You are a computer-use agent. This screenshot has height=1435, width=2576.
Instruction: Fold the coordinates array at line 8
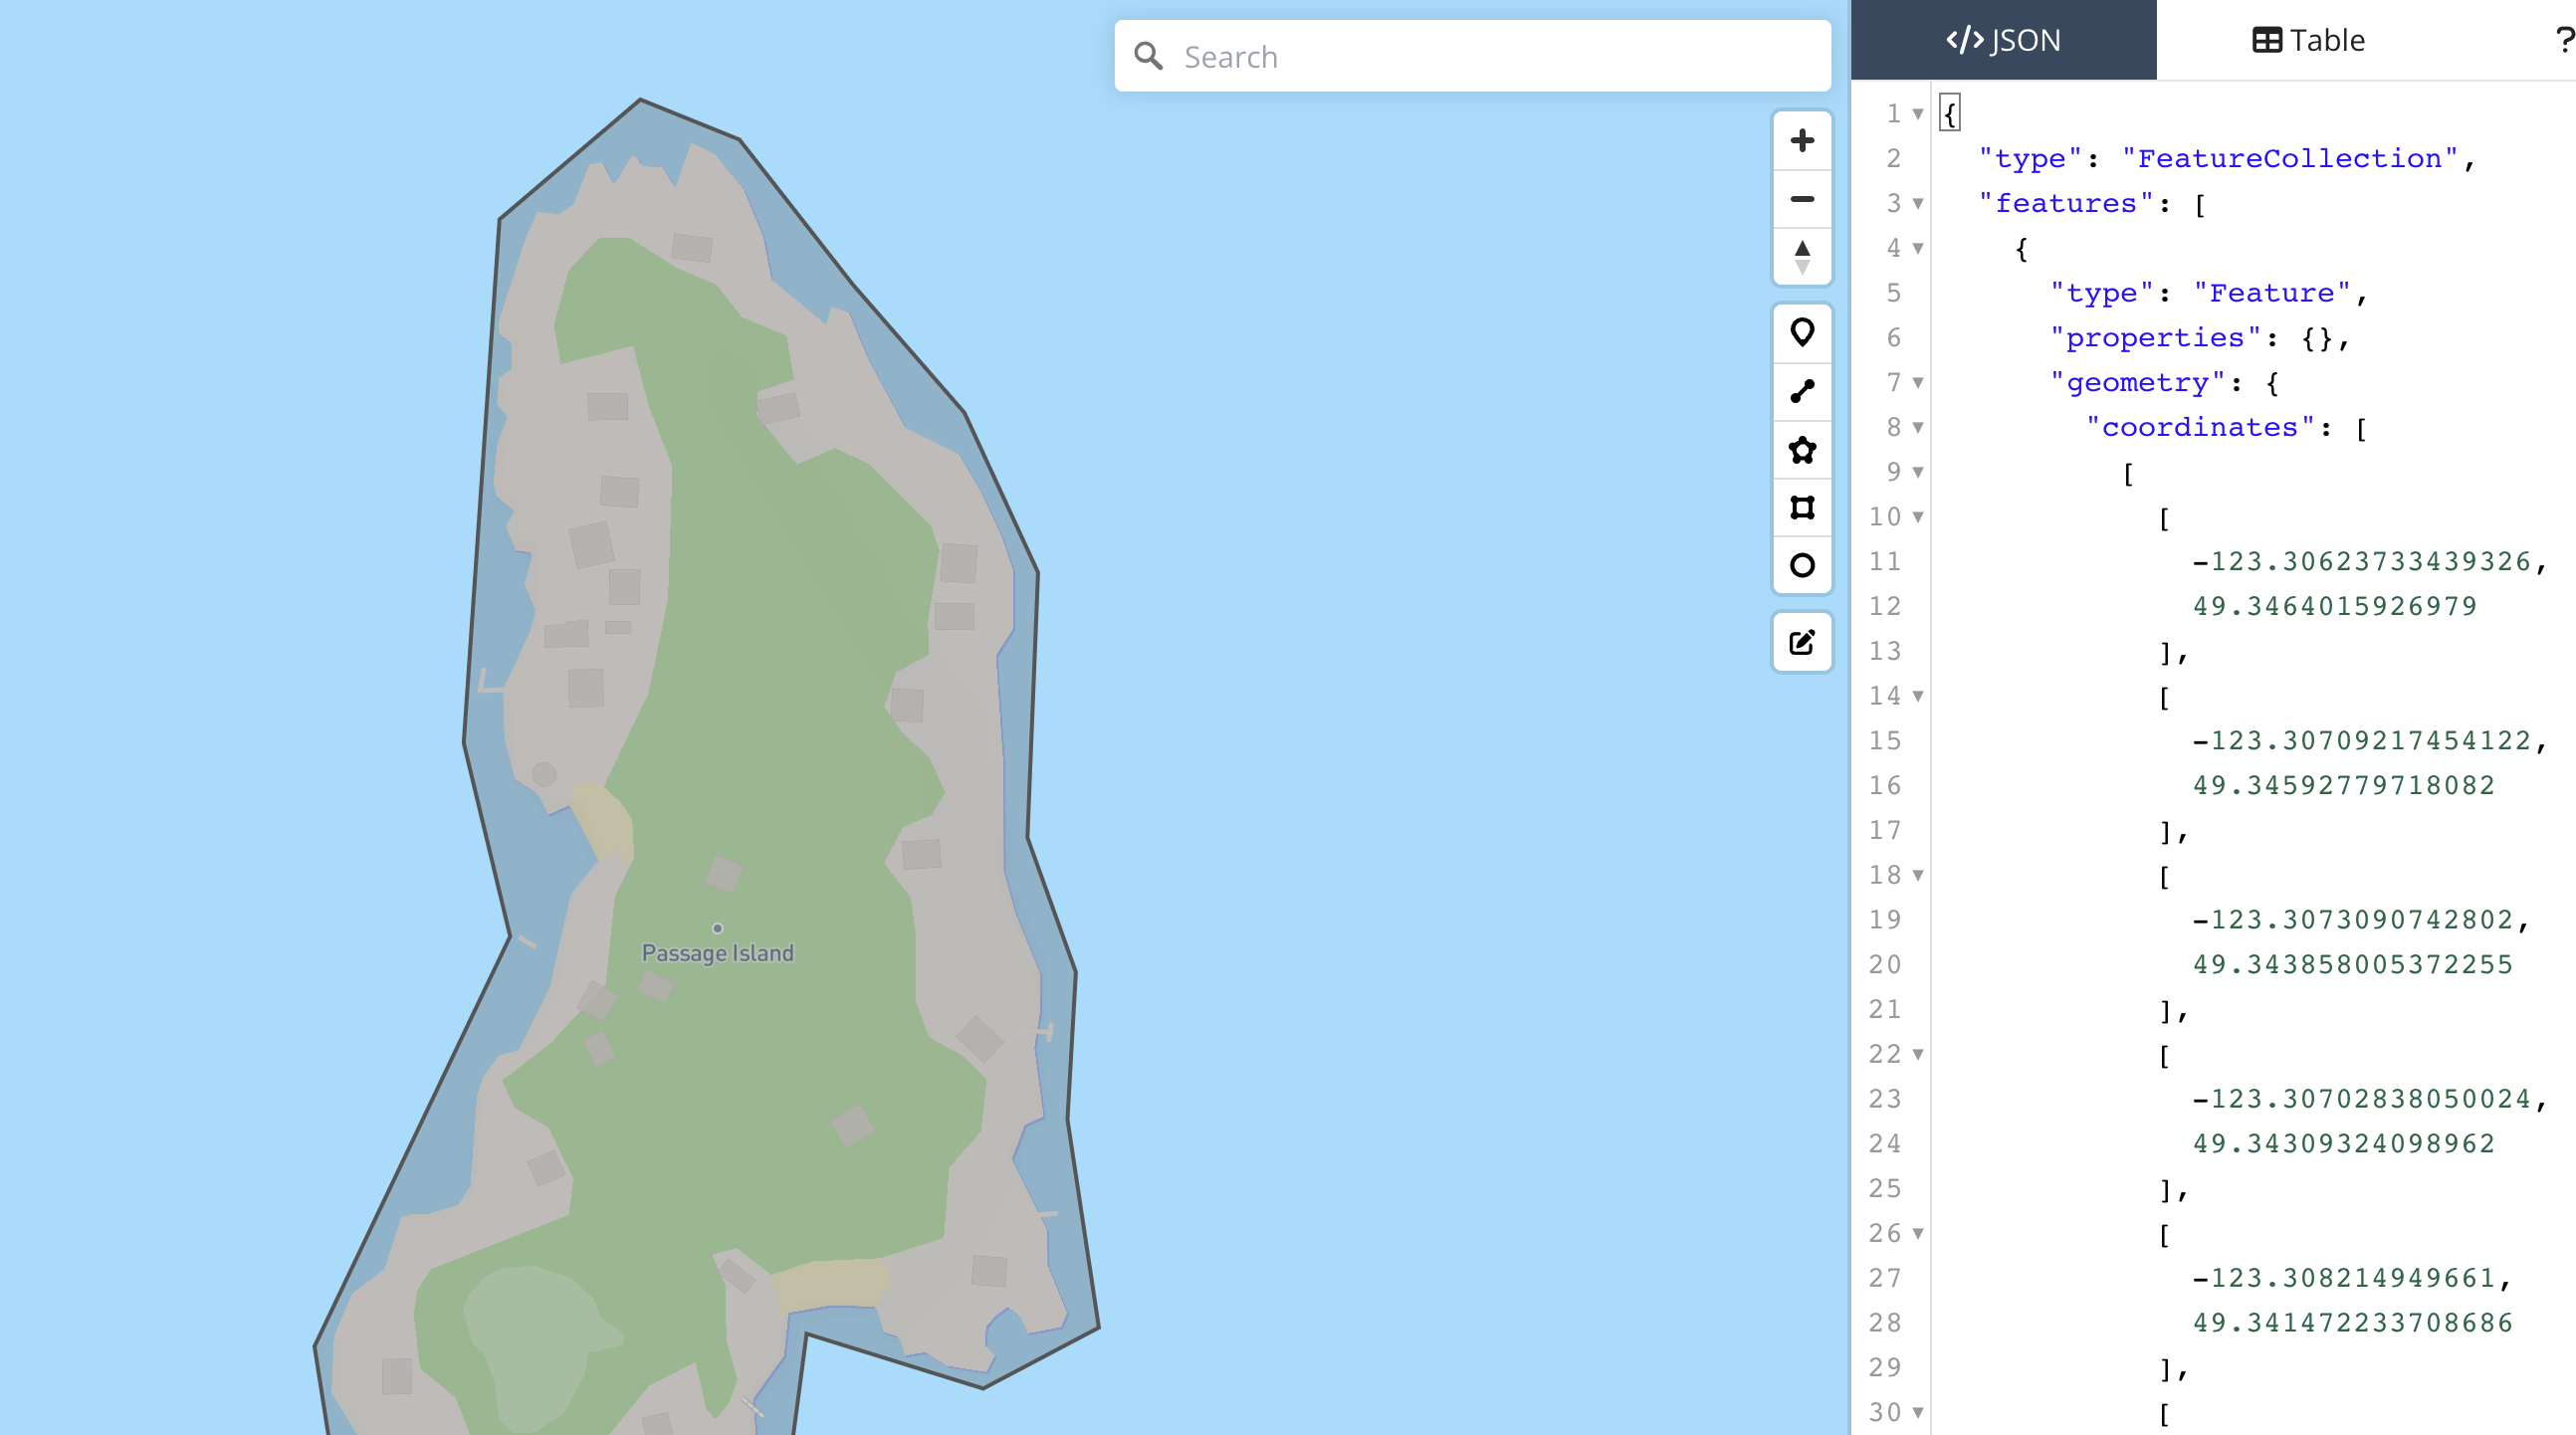(1917, 428)
